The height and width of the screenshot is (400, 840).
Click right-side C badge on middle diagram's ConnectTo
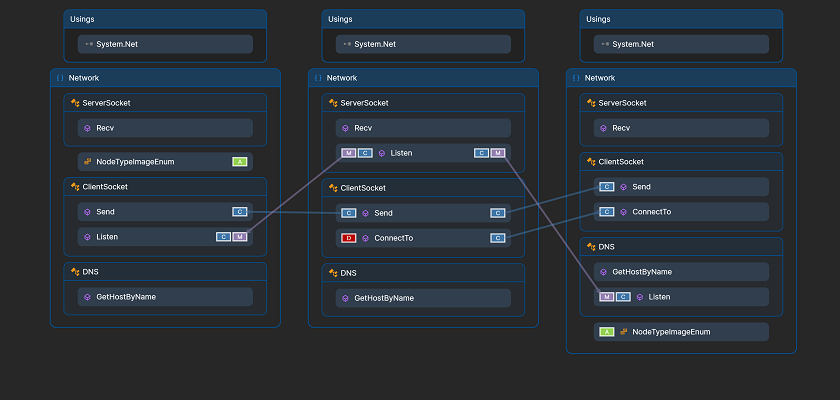tap(497, 238)
